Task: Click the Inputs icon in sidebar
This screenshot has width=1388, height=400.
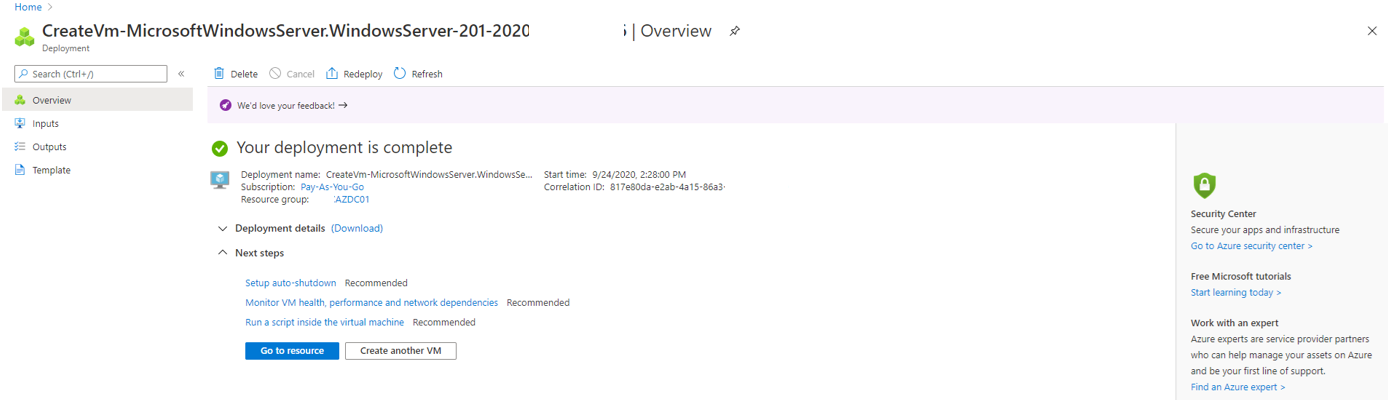Action: tap(20, 123)
